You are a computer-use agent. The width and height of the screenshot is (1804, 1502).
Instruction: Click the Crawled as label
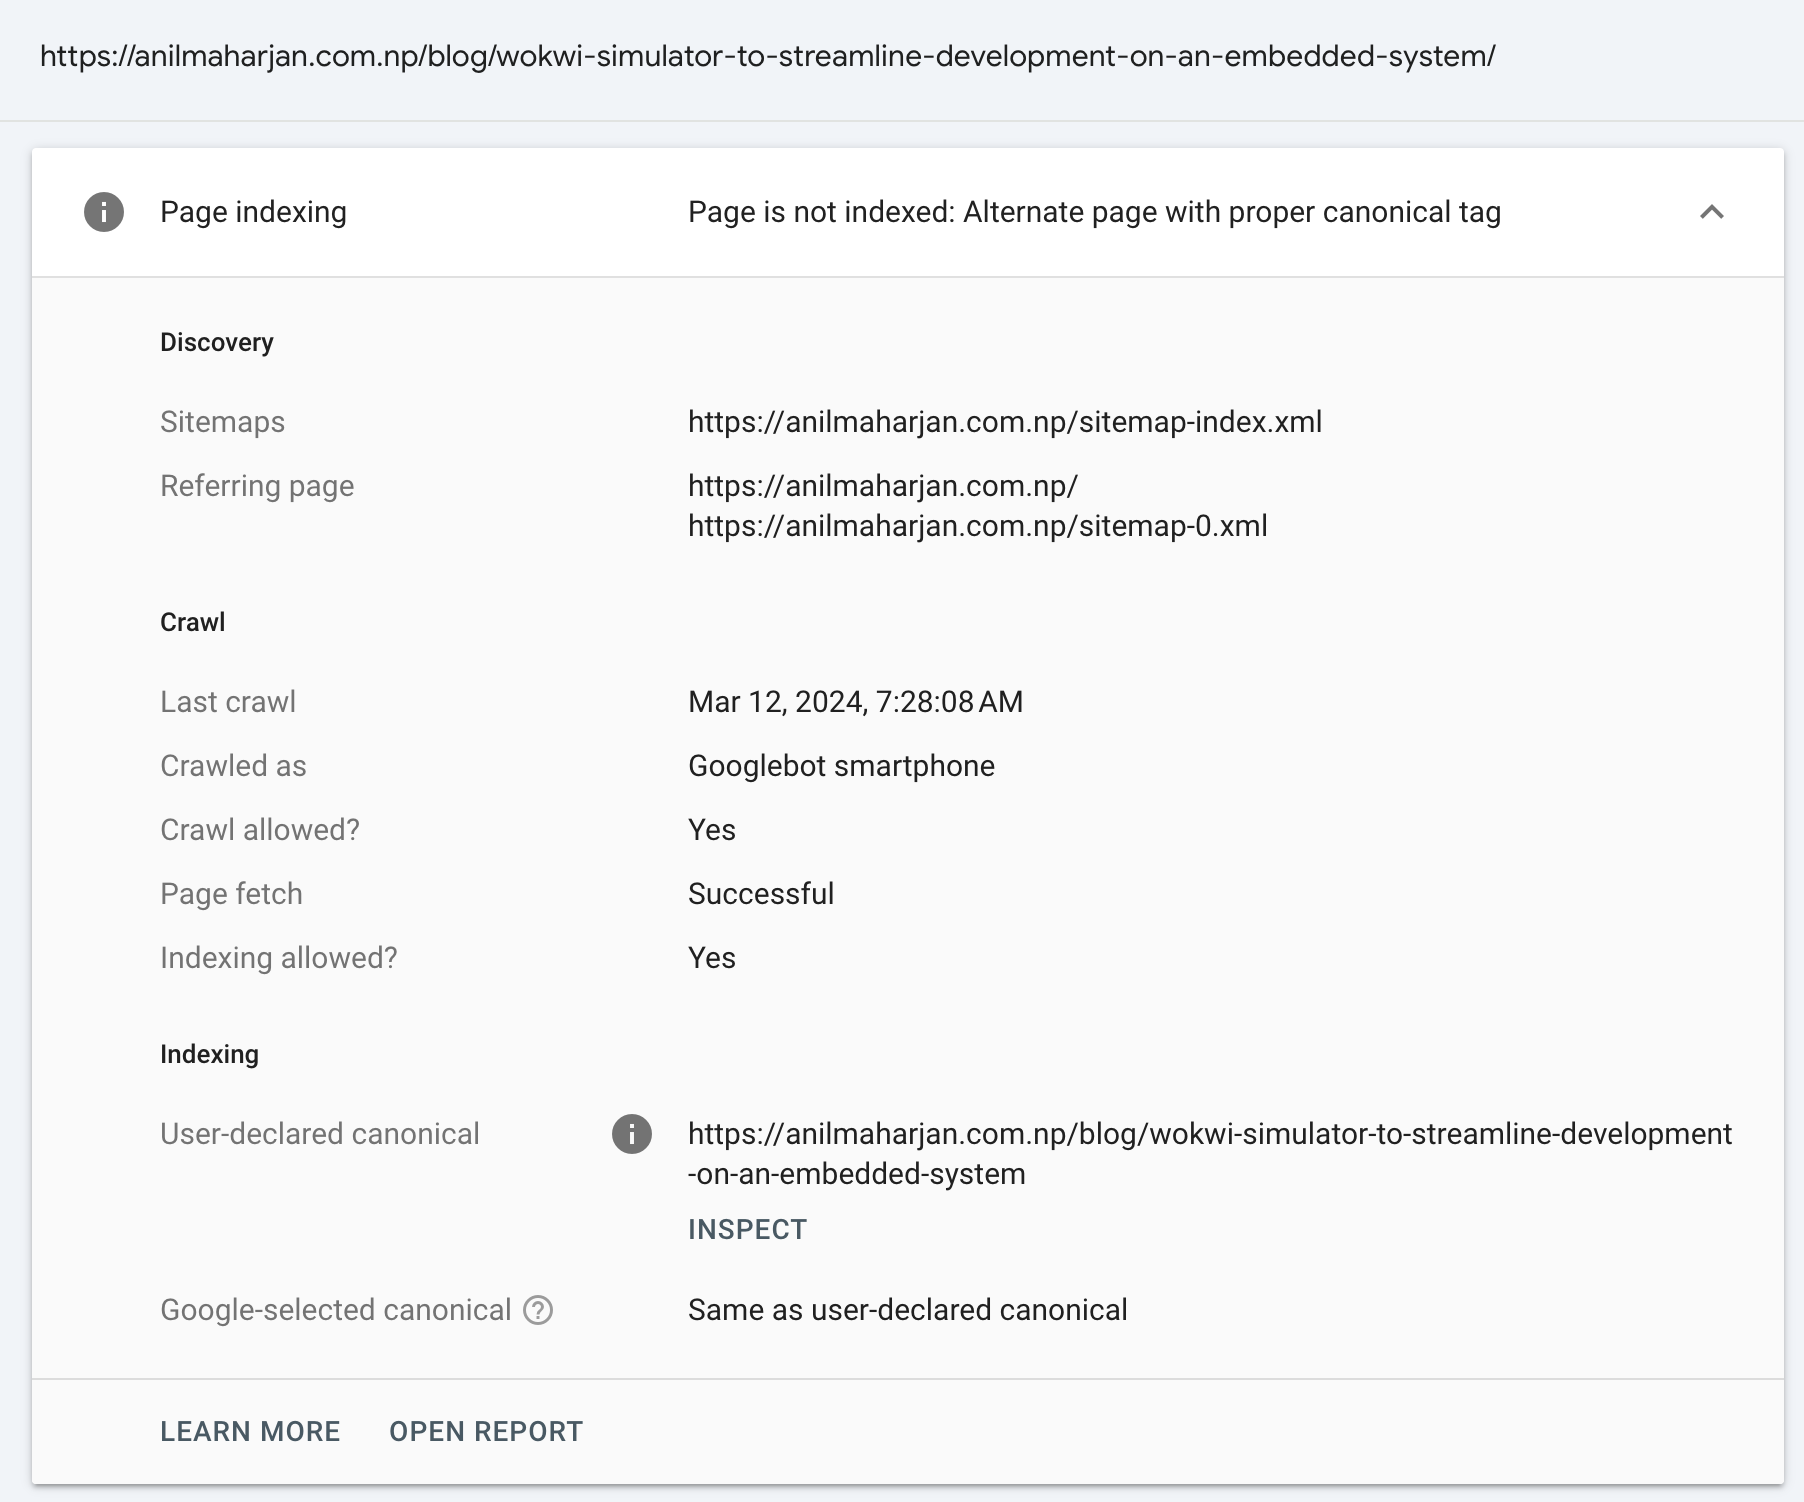click(x=233, y=766)
